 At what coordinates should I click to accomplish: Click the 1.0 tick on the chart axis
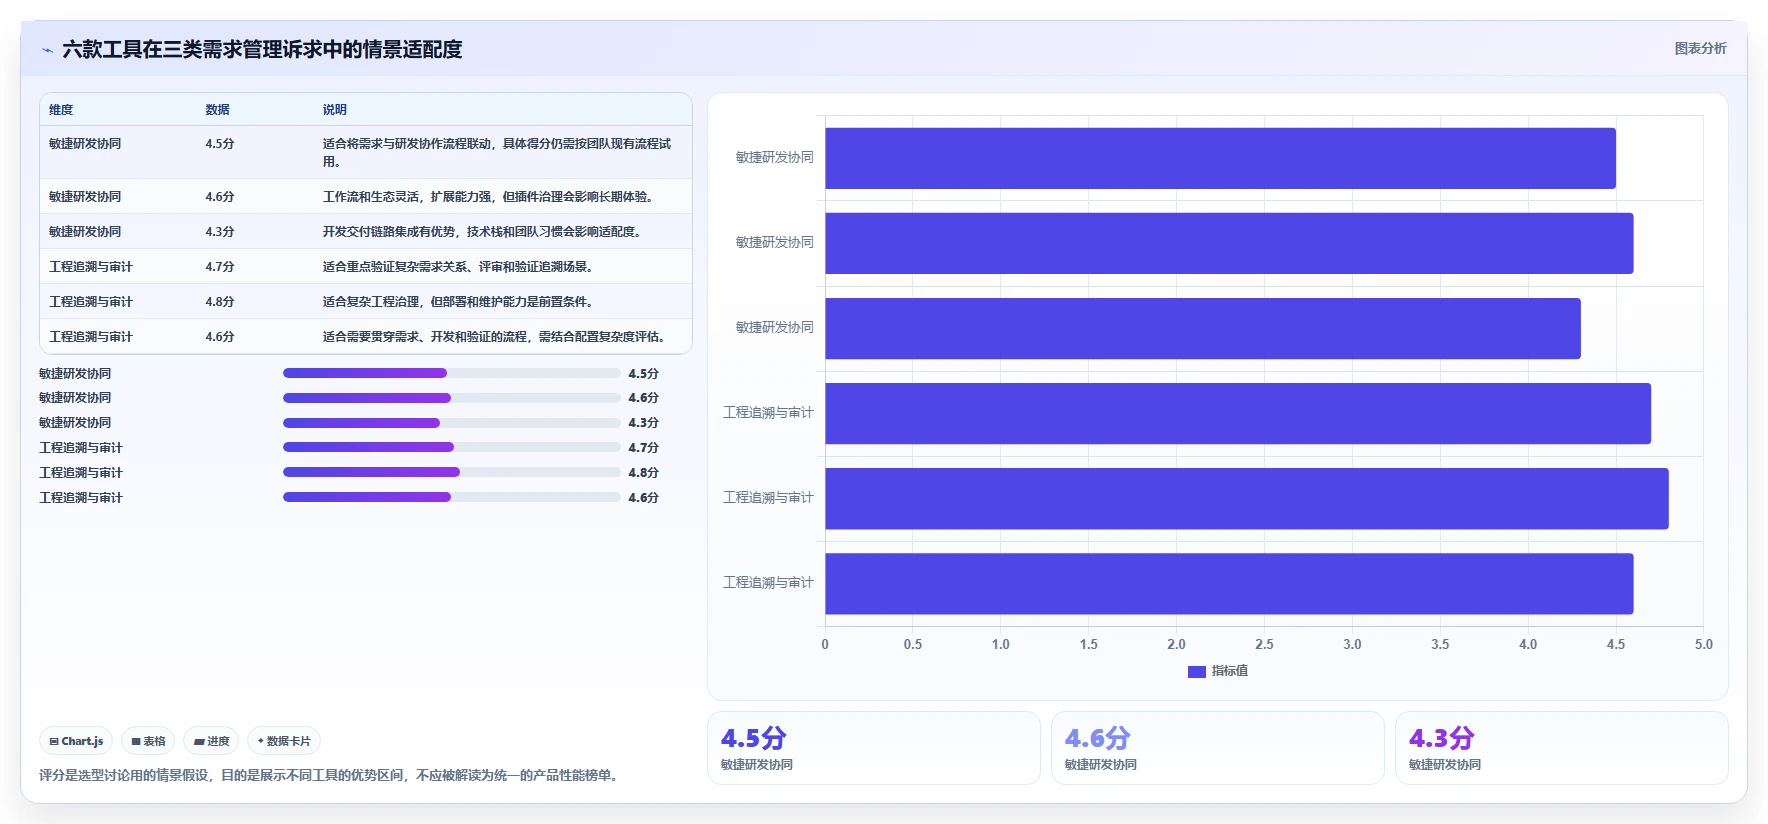pos(1001,645)
